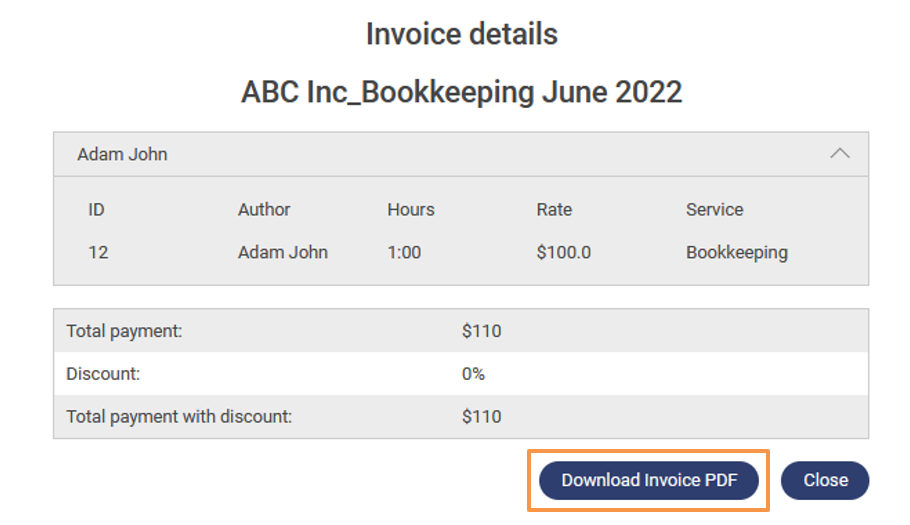Click the Total payment label
Image resolution: width=910 pixels, height=525 pixels.
124,331
